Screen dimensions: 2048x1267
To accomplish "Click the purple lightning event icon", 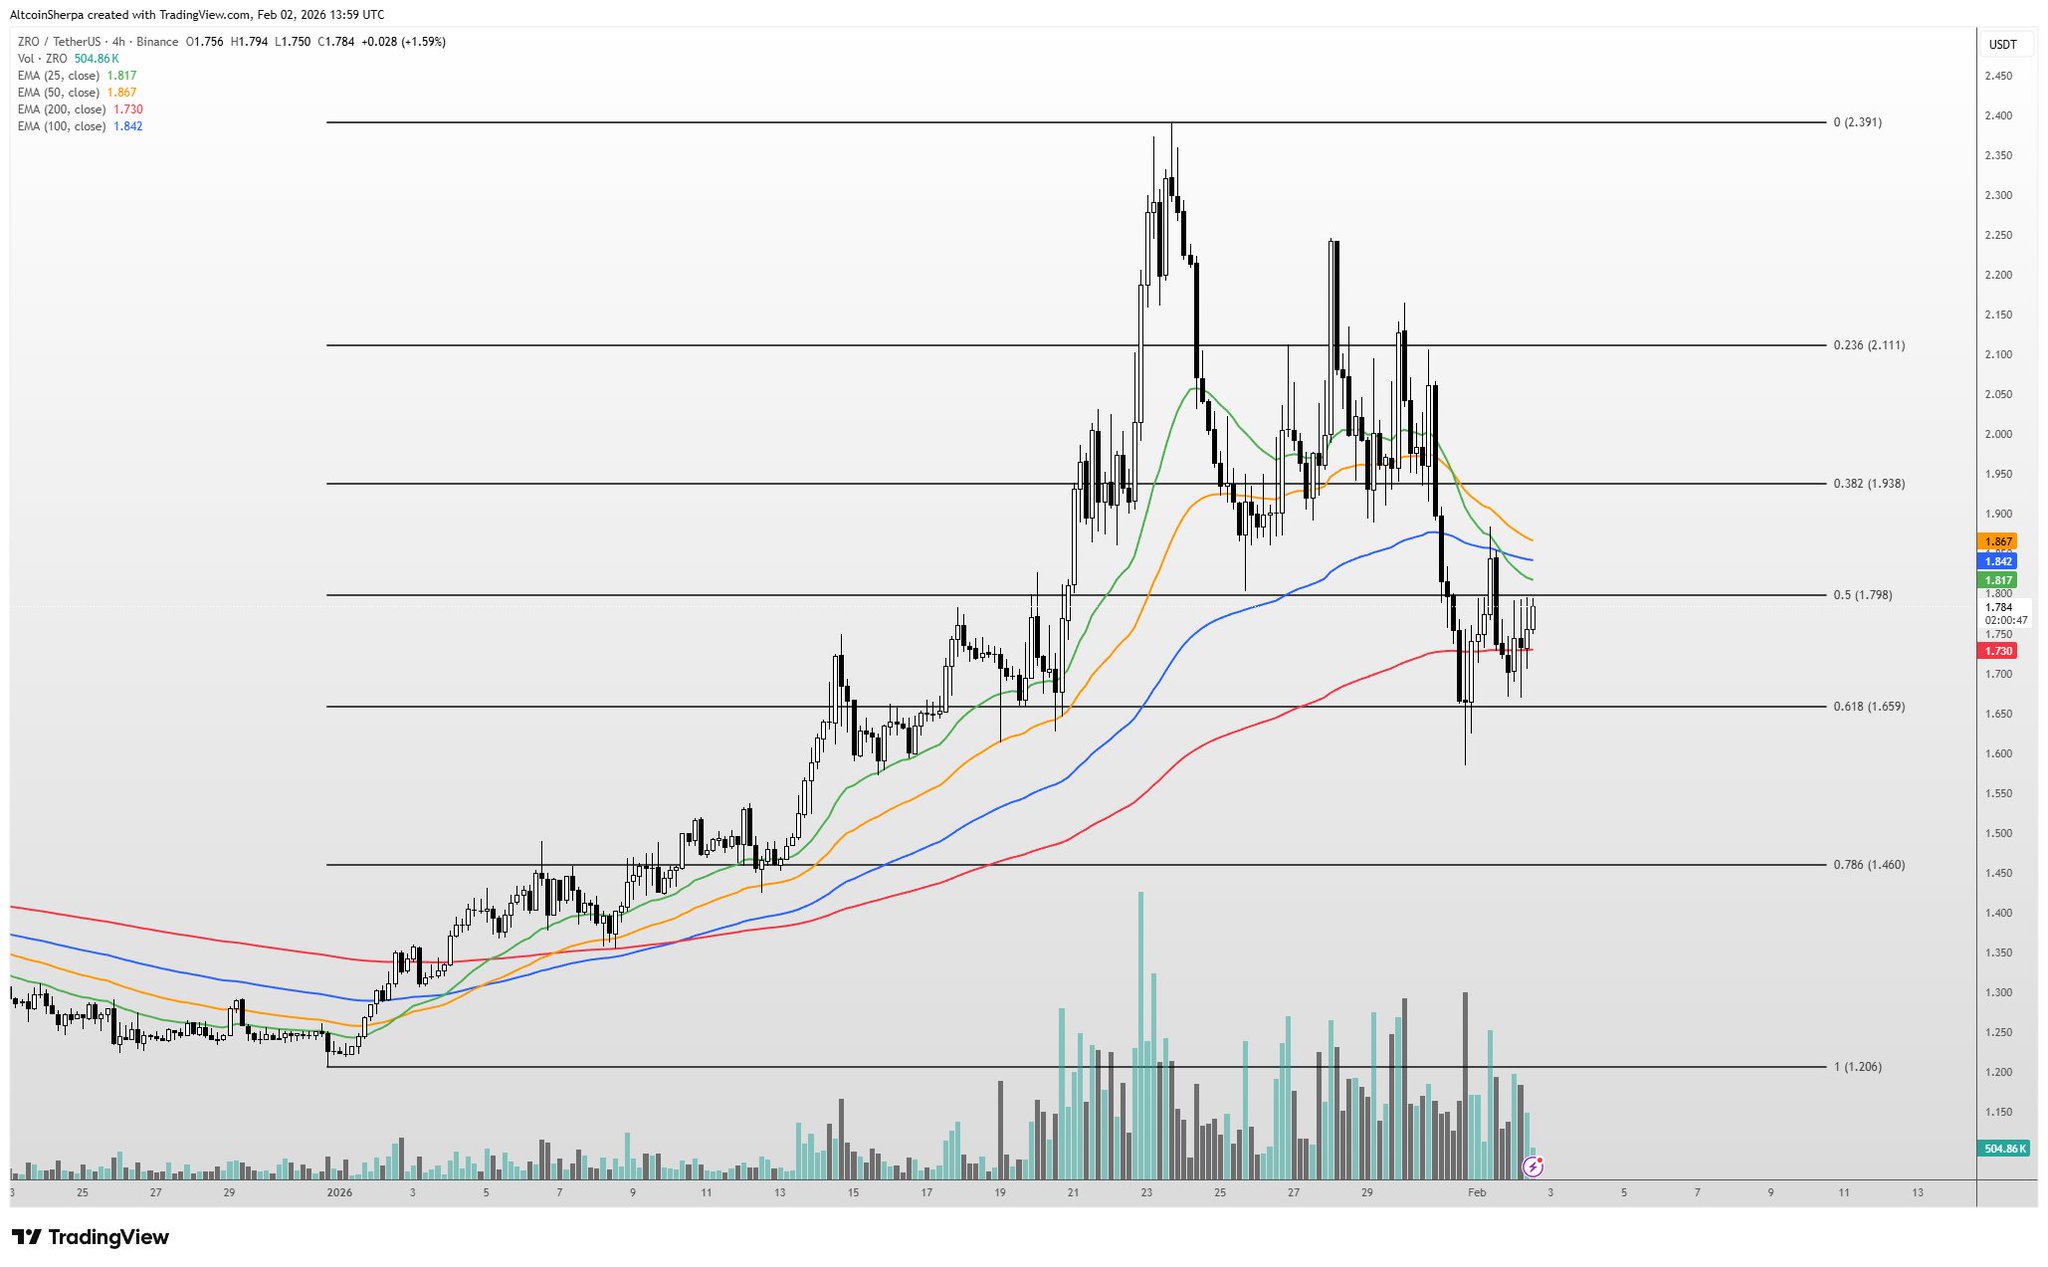I will tap(1532, 1166).
